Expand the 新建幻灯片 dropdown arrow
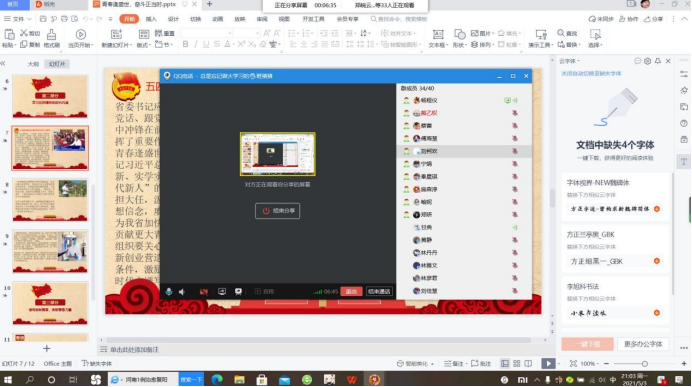The height and width of the screenshot is (387, 692). click(130, 45)
